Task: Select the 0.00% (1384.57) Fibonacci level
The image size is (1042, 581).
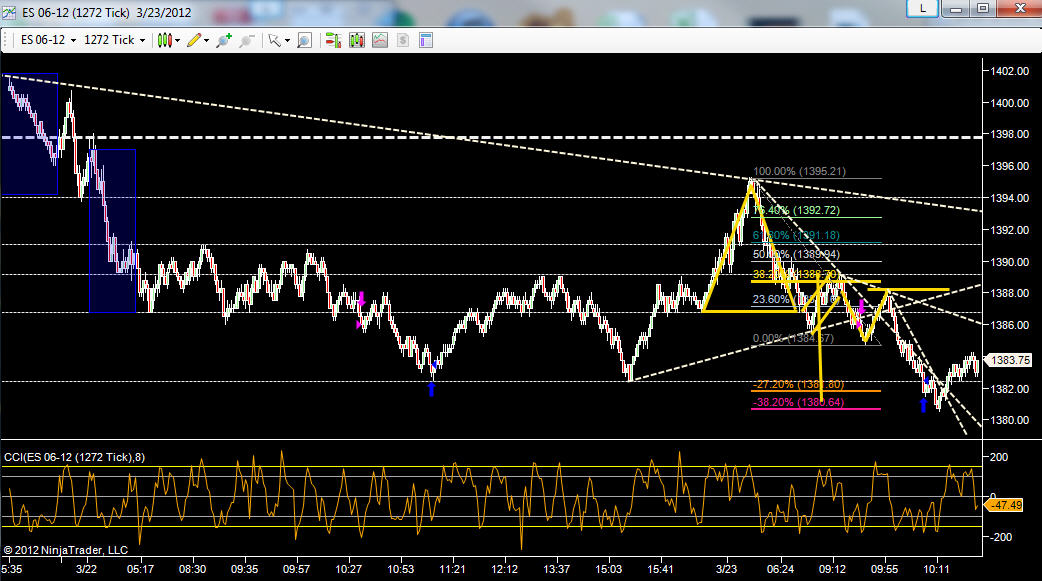Action: pos(793,338)
